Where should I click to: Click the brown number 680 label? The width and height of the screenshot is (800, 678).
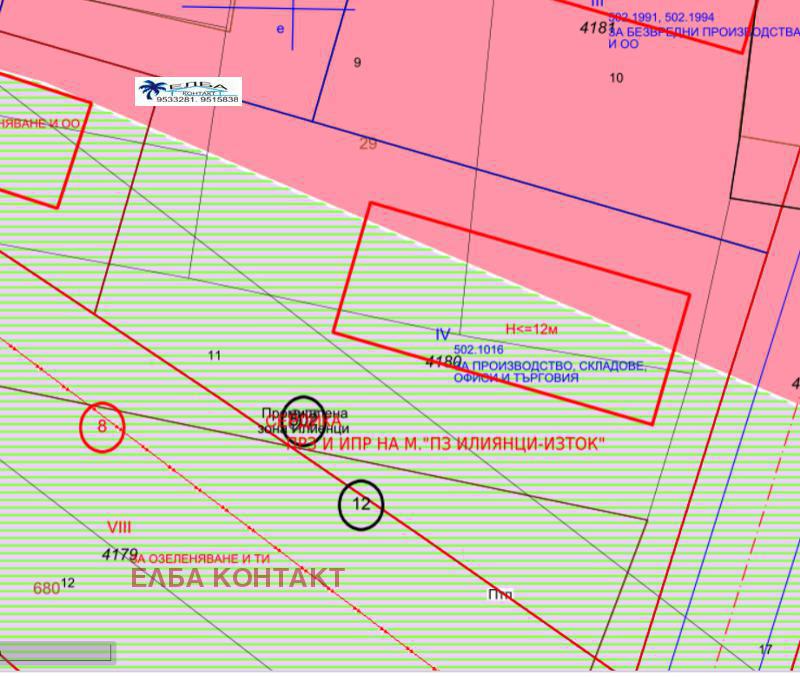tap(46, 589)
